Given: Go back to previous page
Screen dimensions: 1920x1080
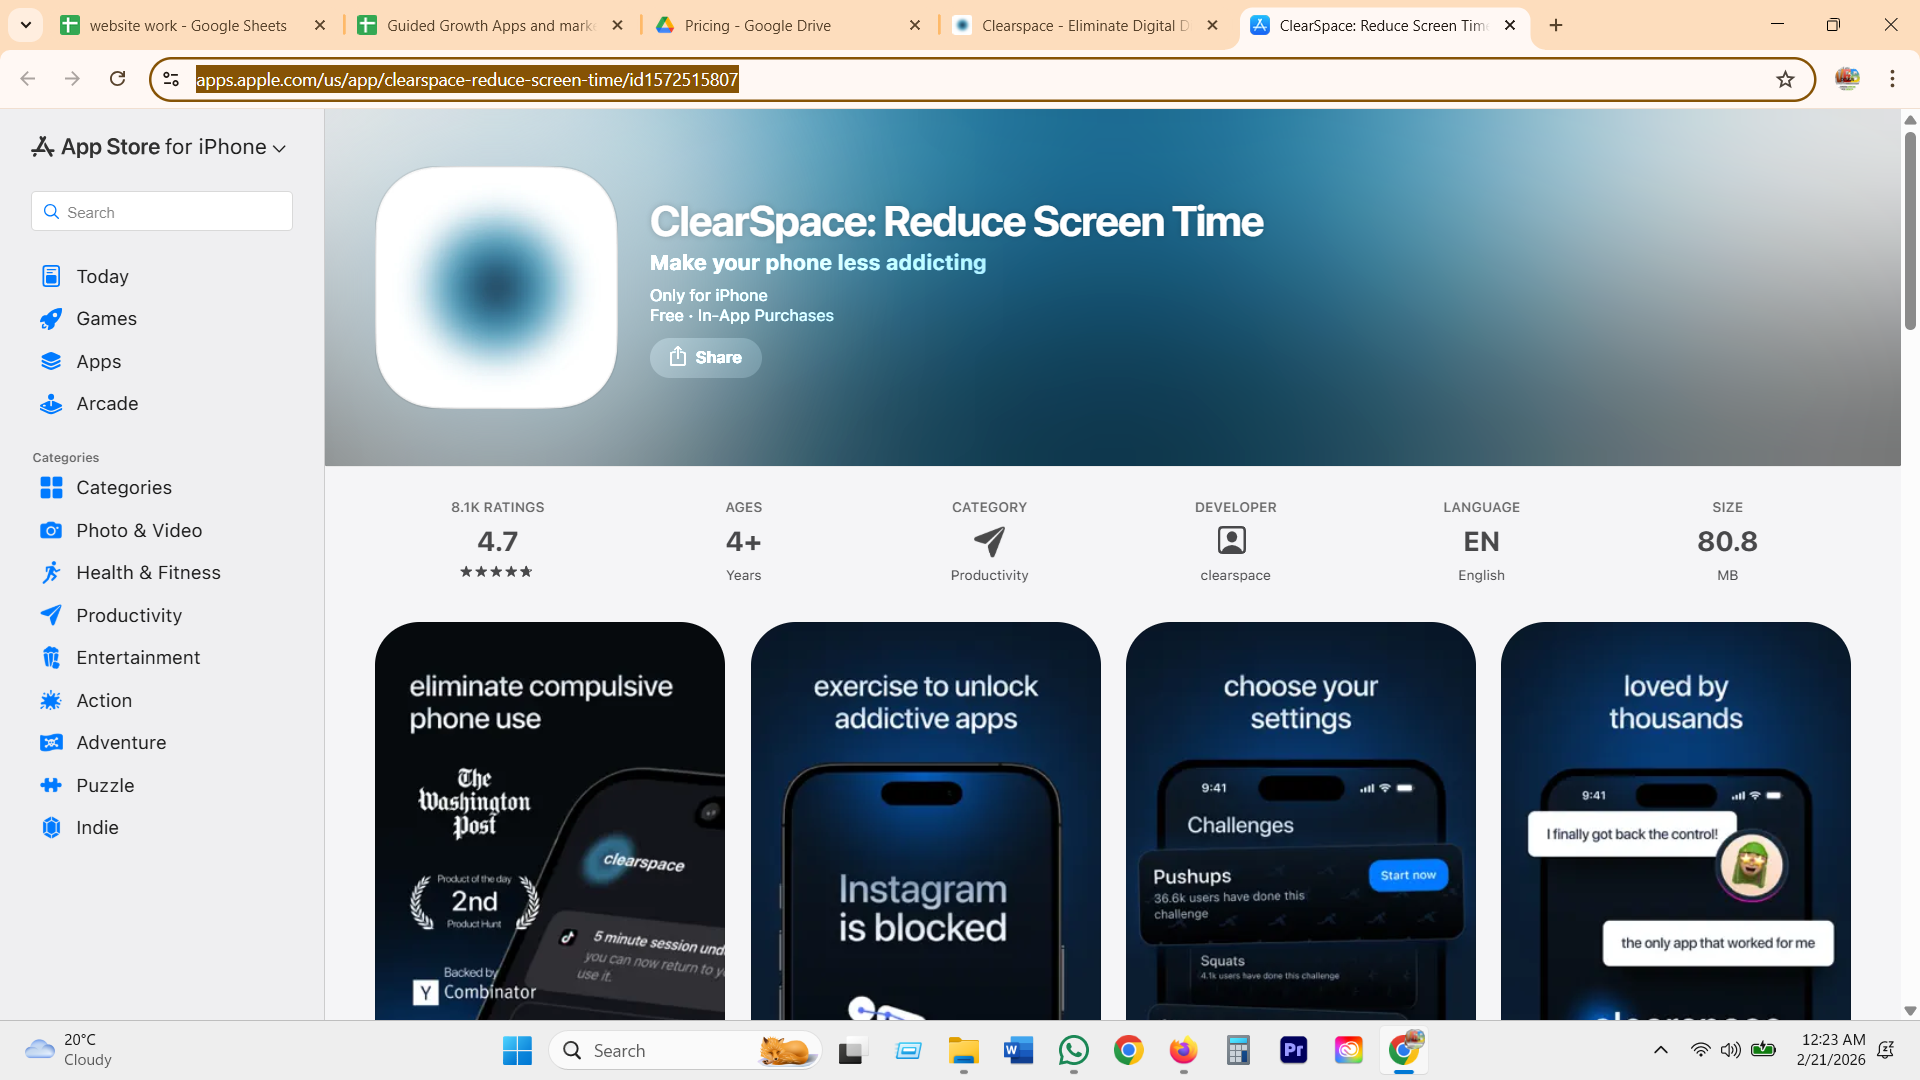Looking at the screenshot, I should click(x=28, y=79).
